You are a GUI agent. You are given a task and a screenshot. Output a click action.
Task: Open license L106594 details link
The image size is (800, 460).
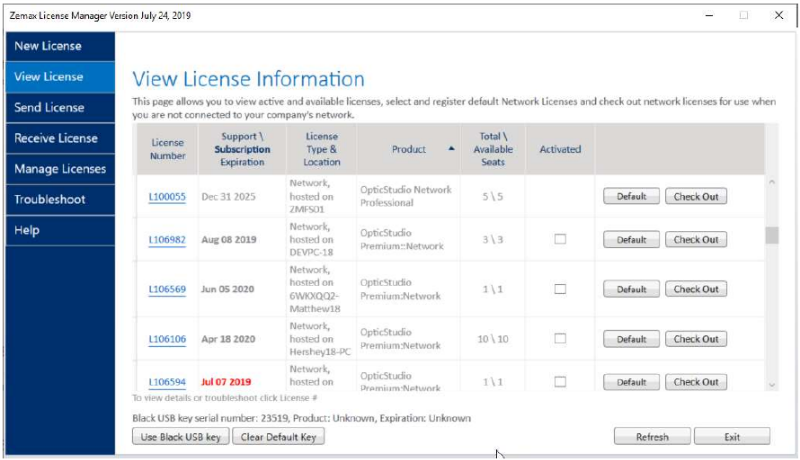(x=167, y=382)
